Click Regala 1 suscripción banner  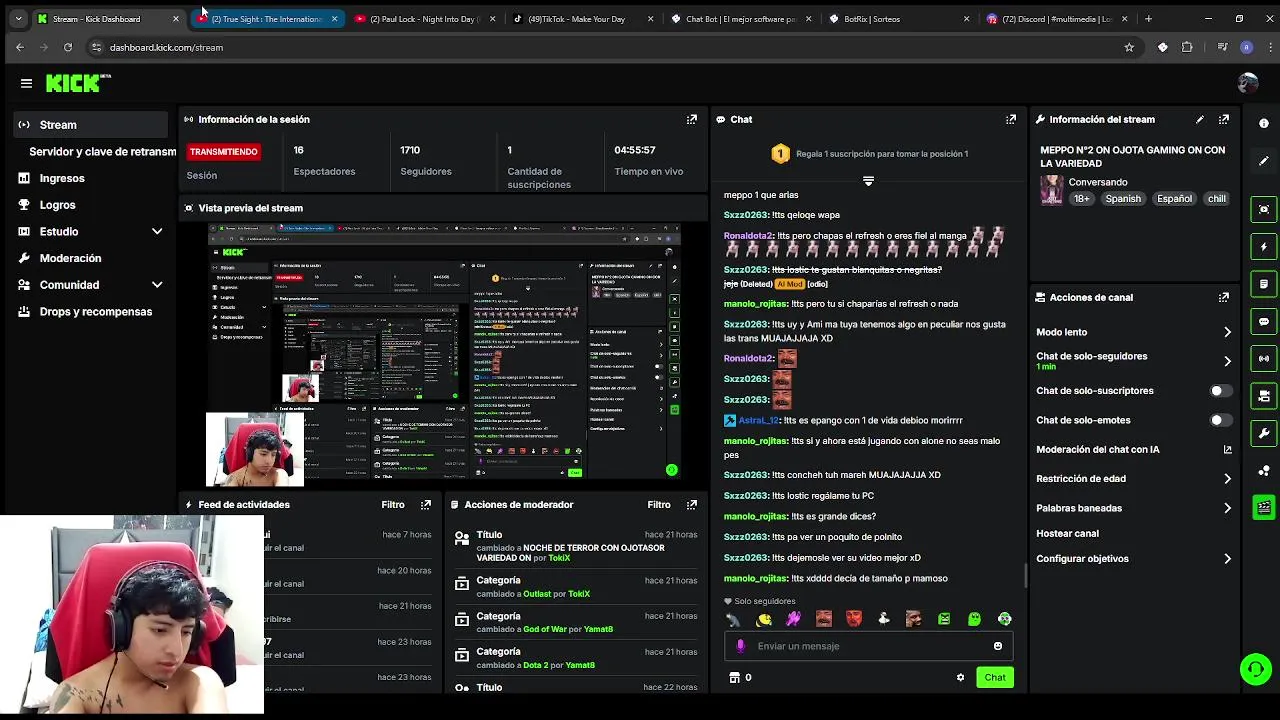pos(868,154)
